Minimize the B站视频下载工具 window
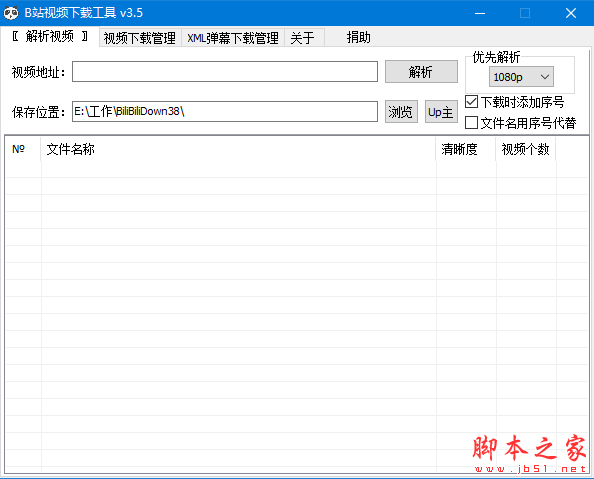This screenshot has height=479, width=594. pyautogui.click(x=480, y=13)
